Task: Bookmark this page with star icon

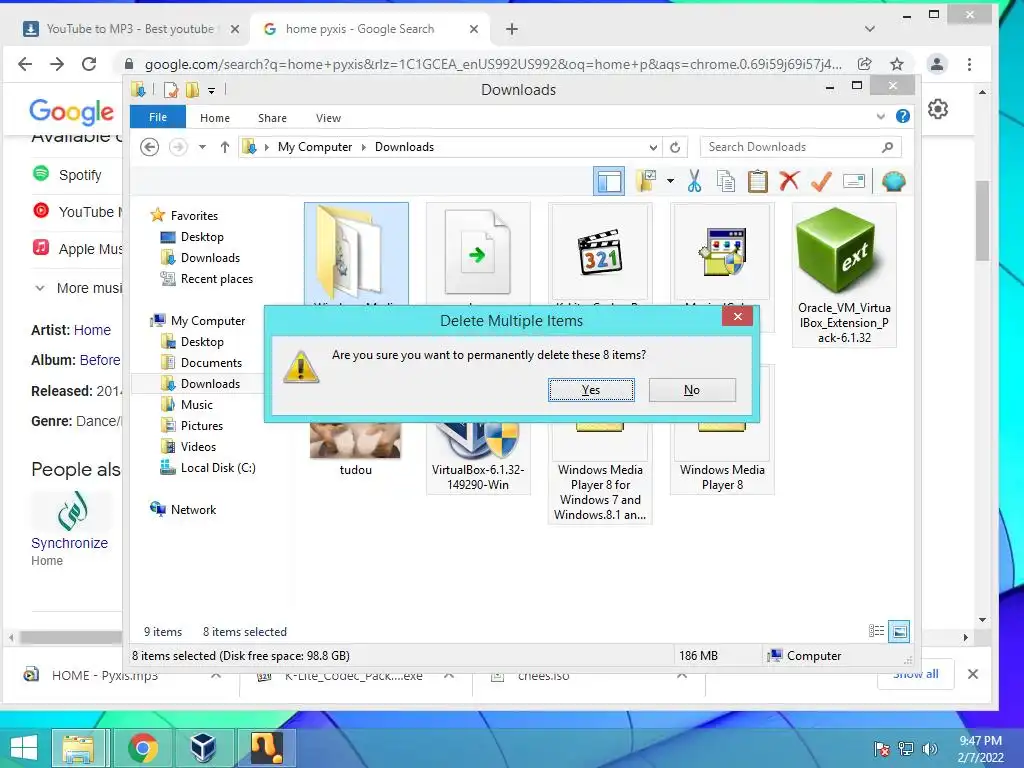Action: point(897,63)
